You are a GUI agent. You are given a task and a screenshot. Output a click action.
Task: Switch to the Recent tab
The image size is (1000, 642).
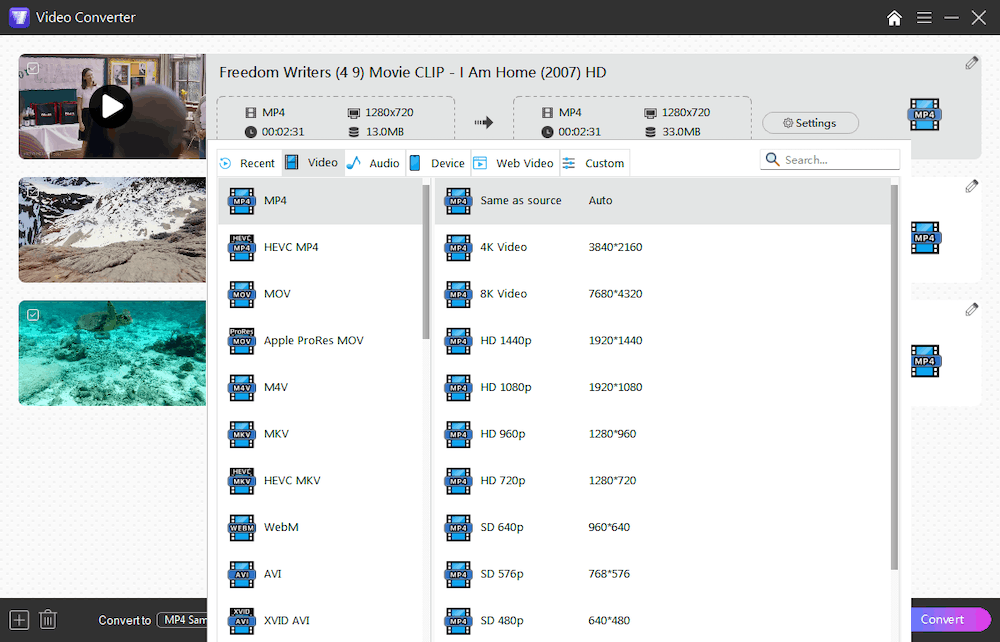pyautogui.click(x=247, y=163)
